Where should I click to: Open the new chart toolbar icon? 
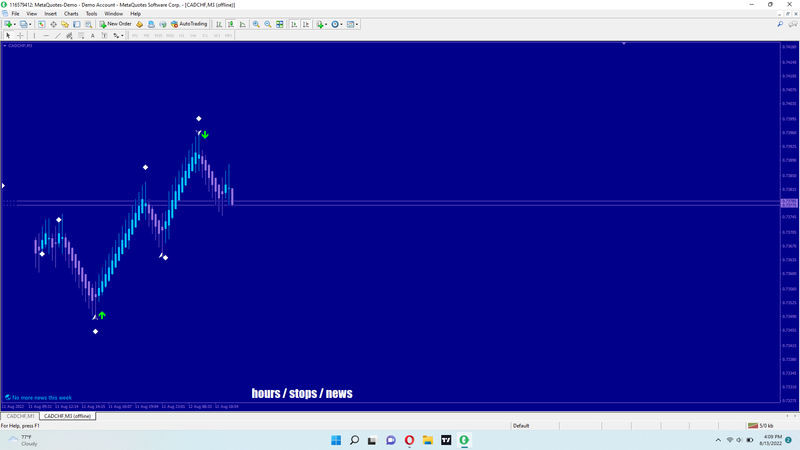coord(8,24)
